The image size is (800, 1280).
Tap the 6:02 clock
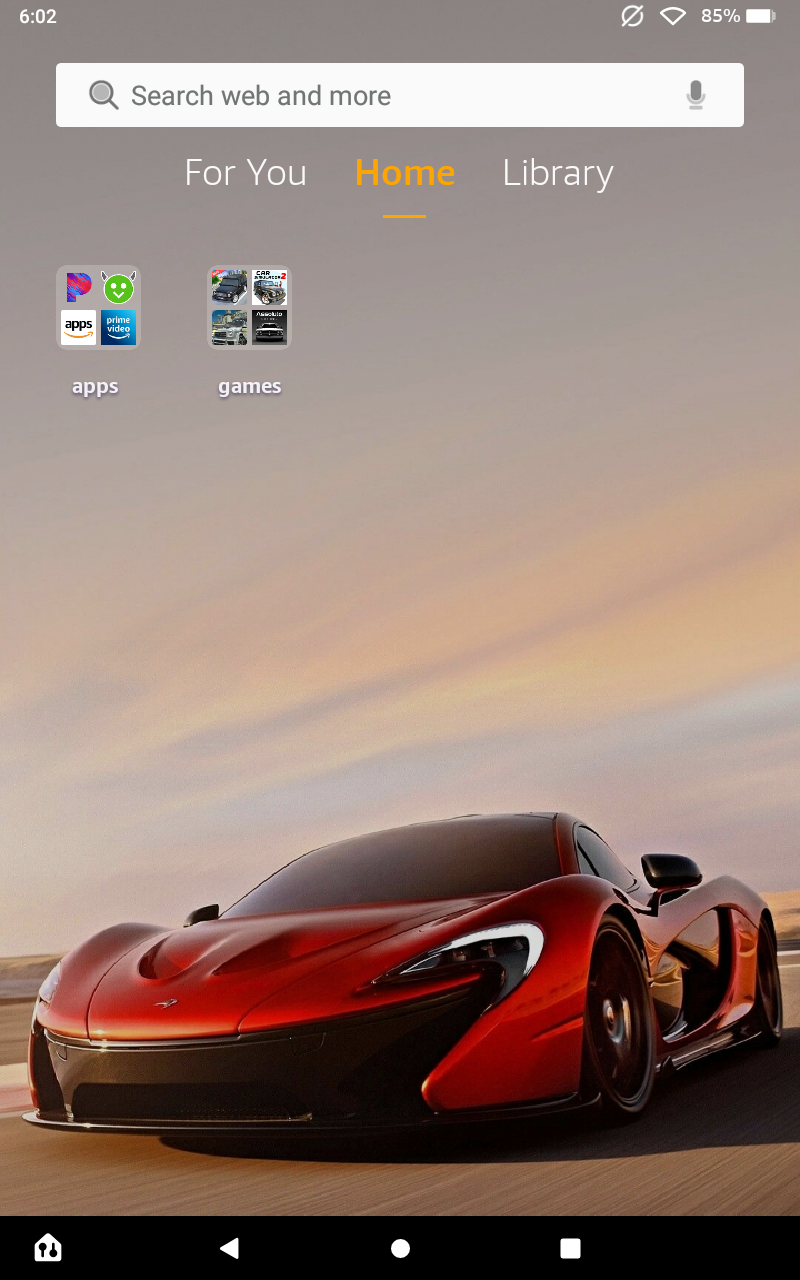[38, 17]
